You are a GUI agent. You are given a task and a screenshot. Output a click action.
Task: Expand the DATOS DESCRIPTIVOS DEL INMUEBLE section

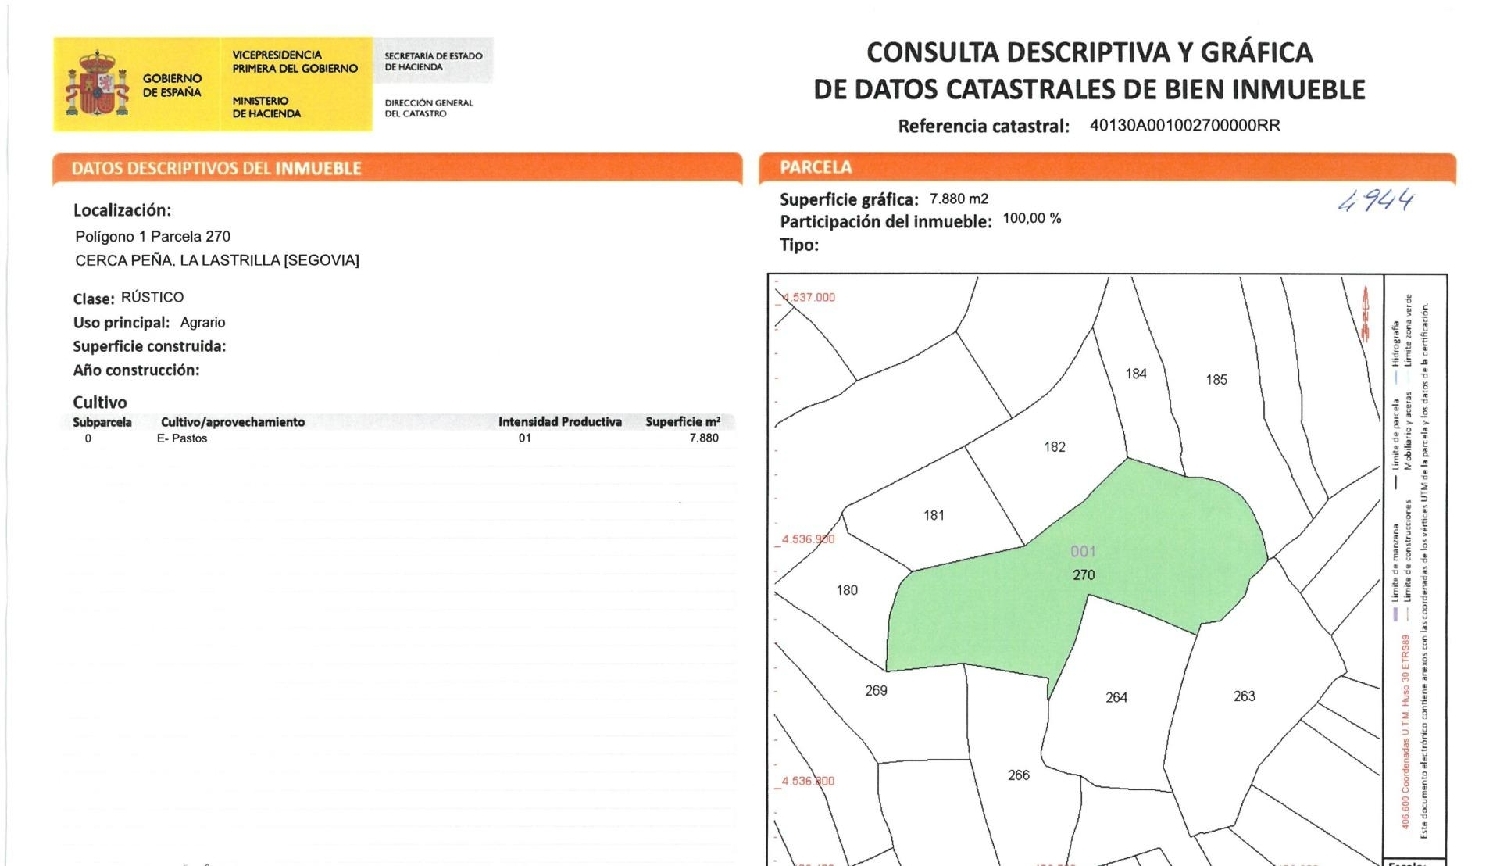220,168
